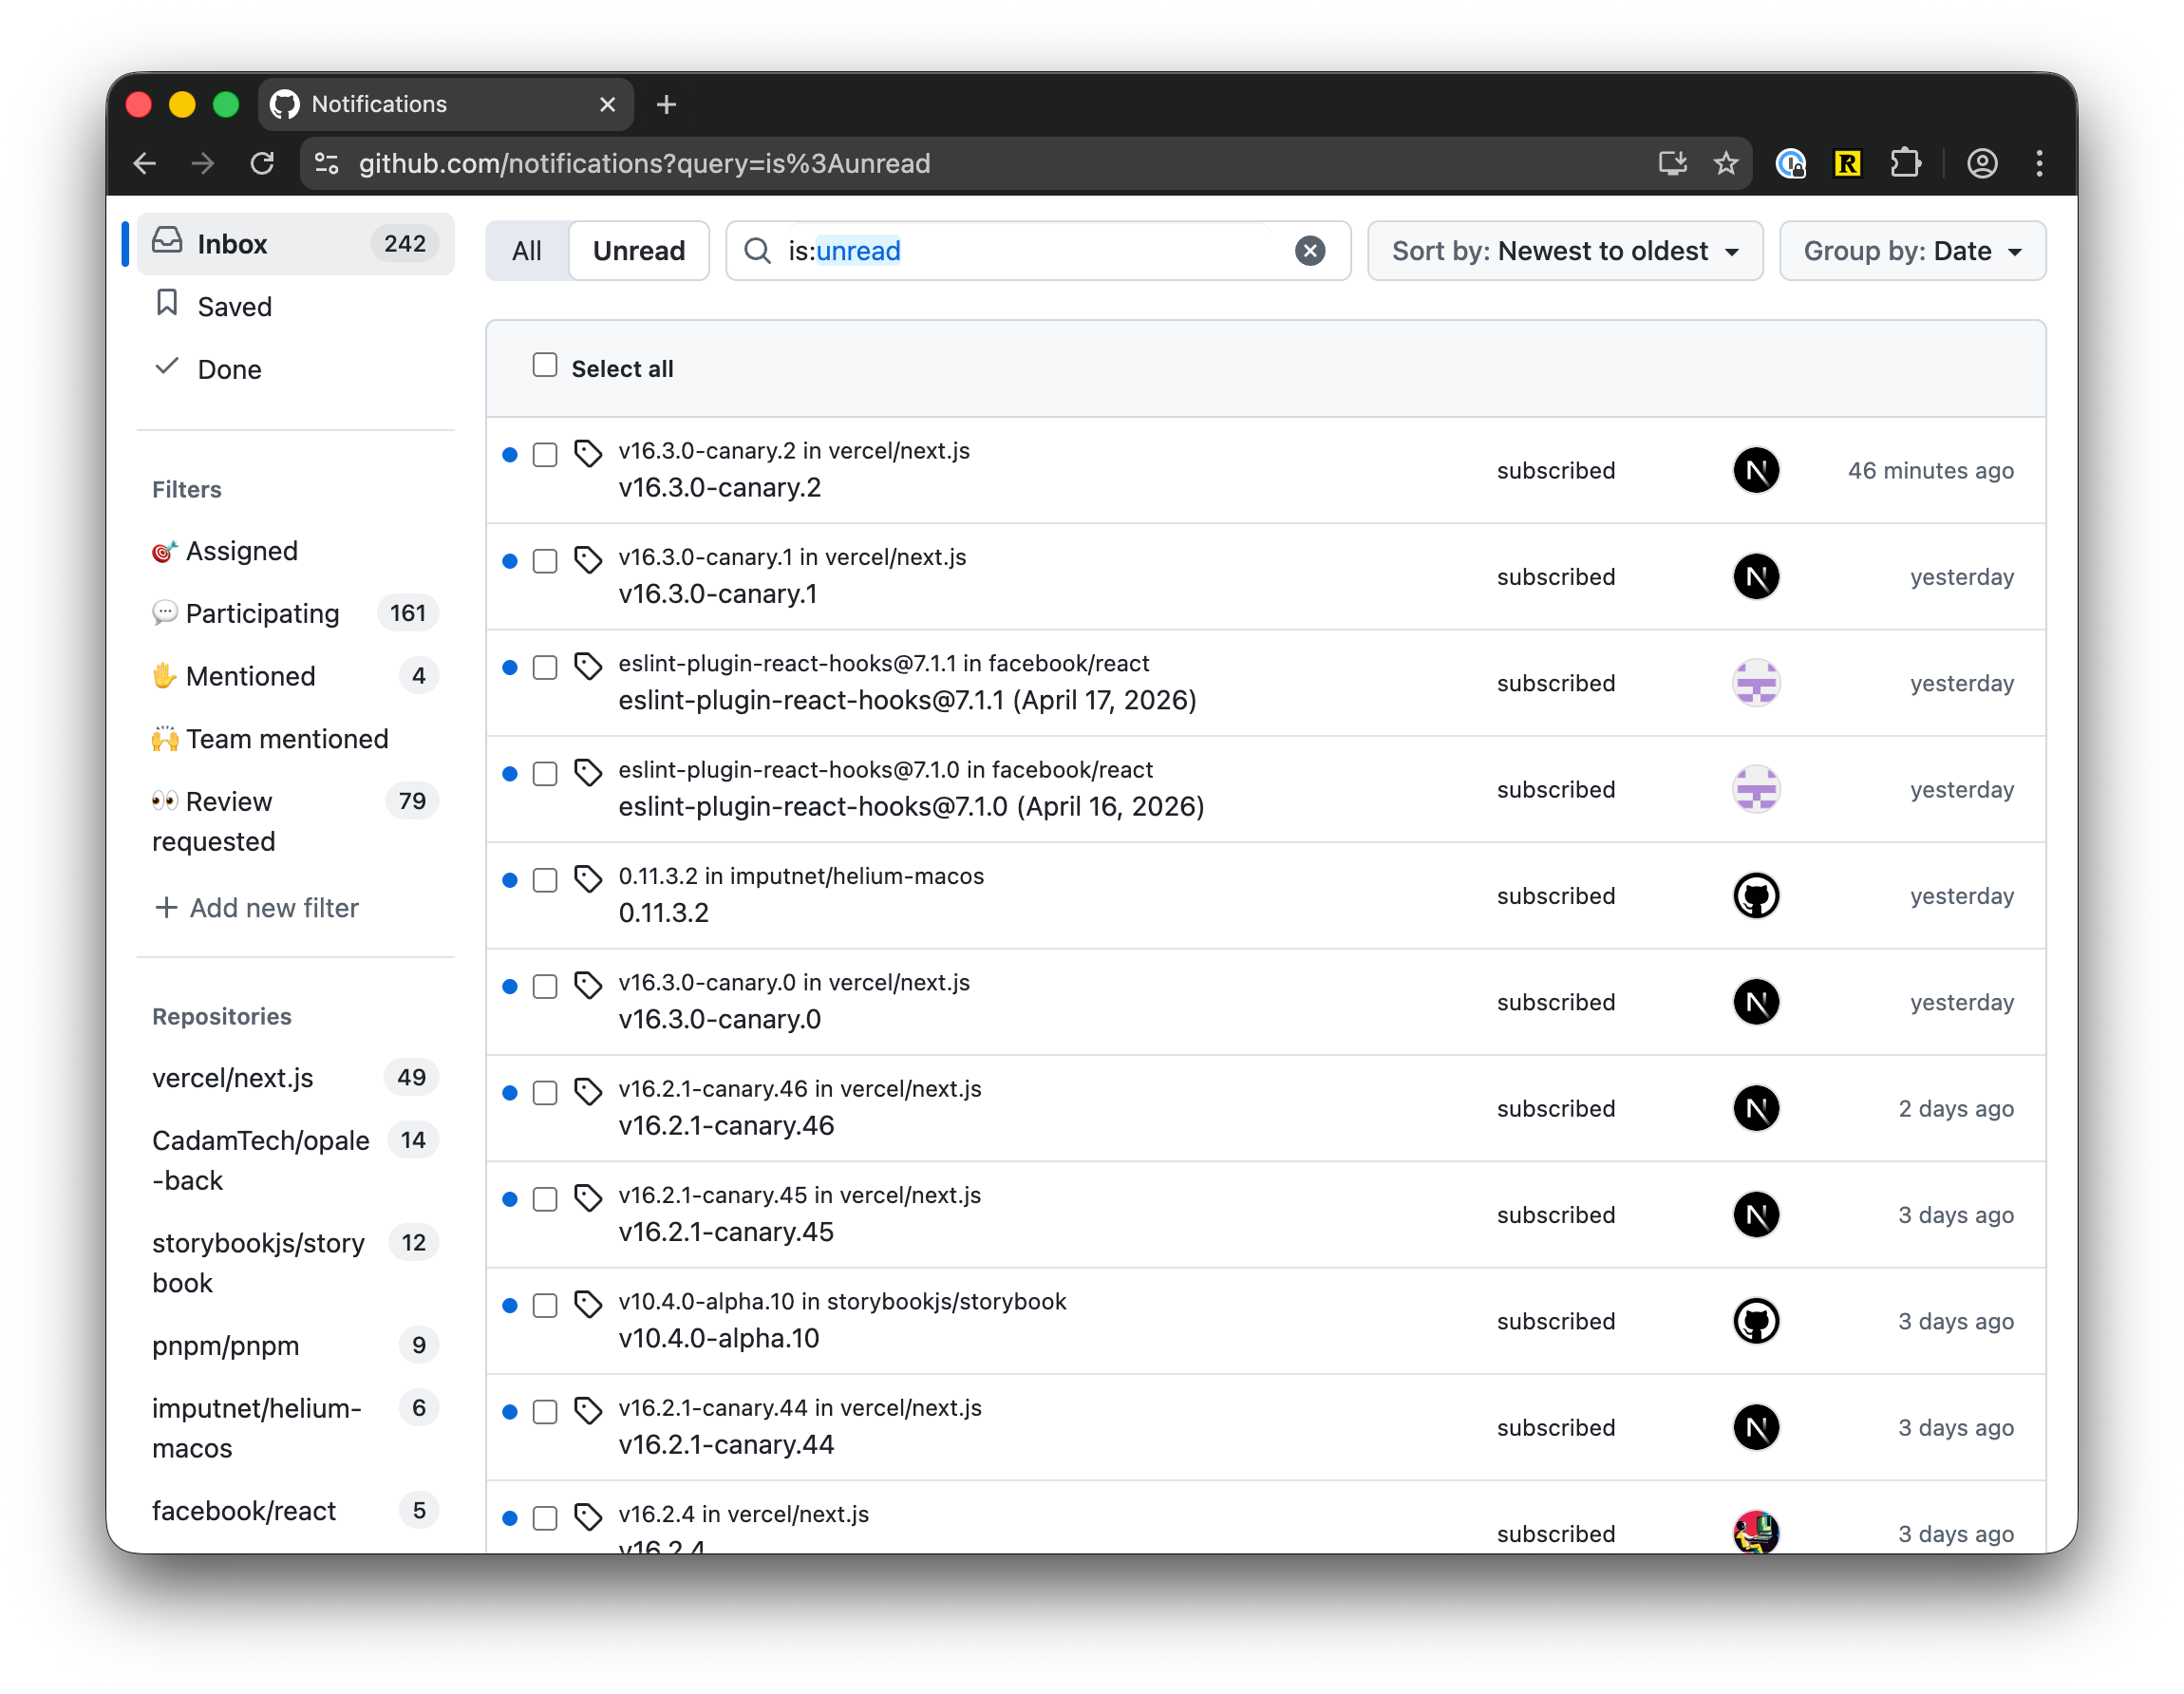Click '46 minutes ago' timestamp
This screenshot has height=1694, width=2184.
click(1930, 470)
